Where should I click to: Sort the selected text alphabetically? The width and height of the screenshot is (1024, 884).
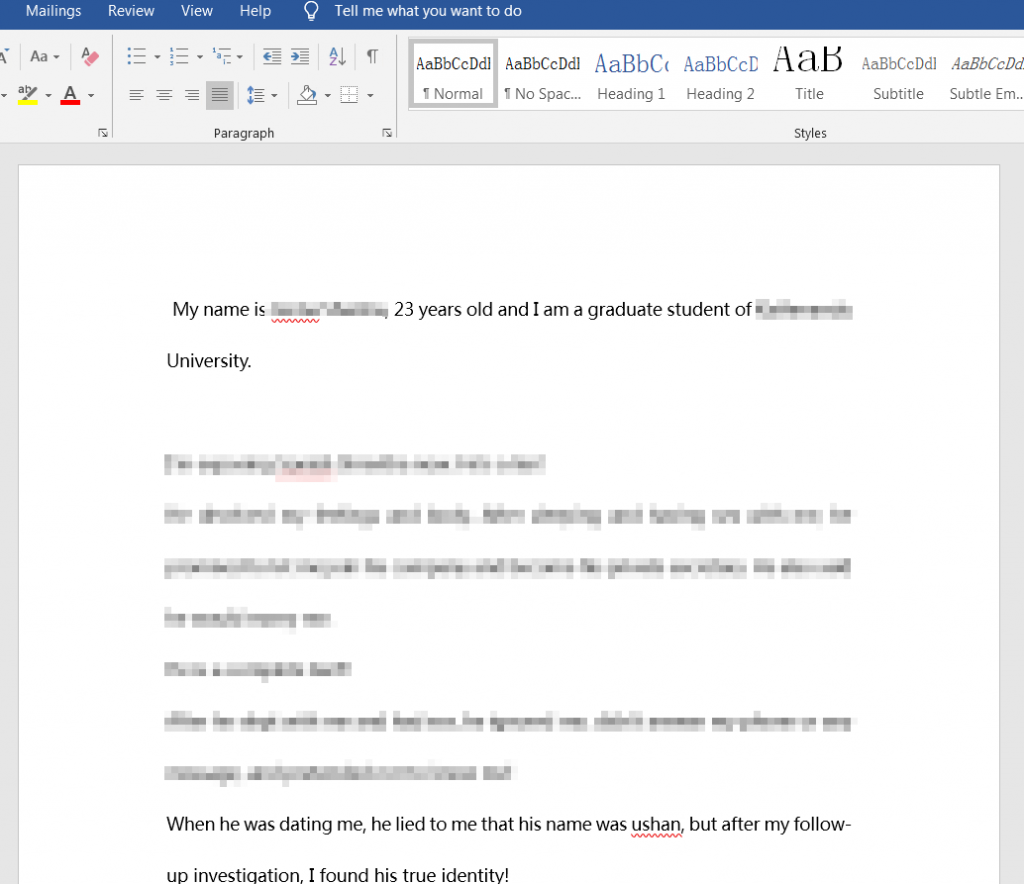pos(337,57)
